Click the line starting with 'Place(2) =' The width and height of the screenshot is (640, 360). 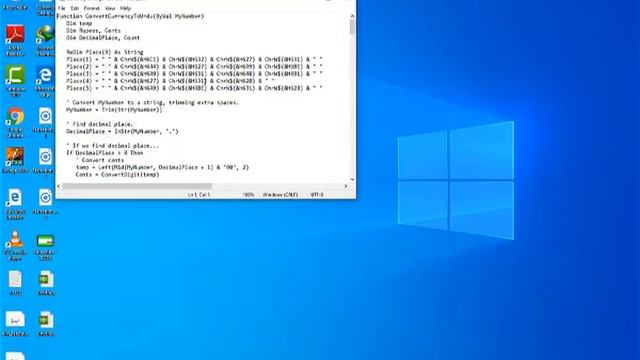click(194, 67)
